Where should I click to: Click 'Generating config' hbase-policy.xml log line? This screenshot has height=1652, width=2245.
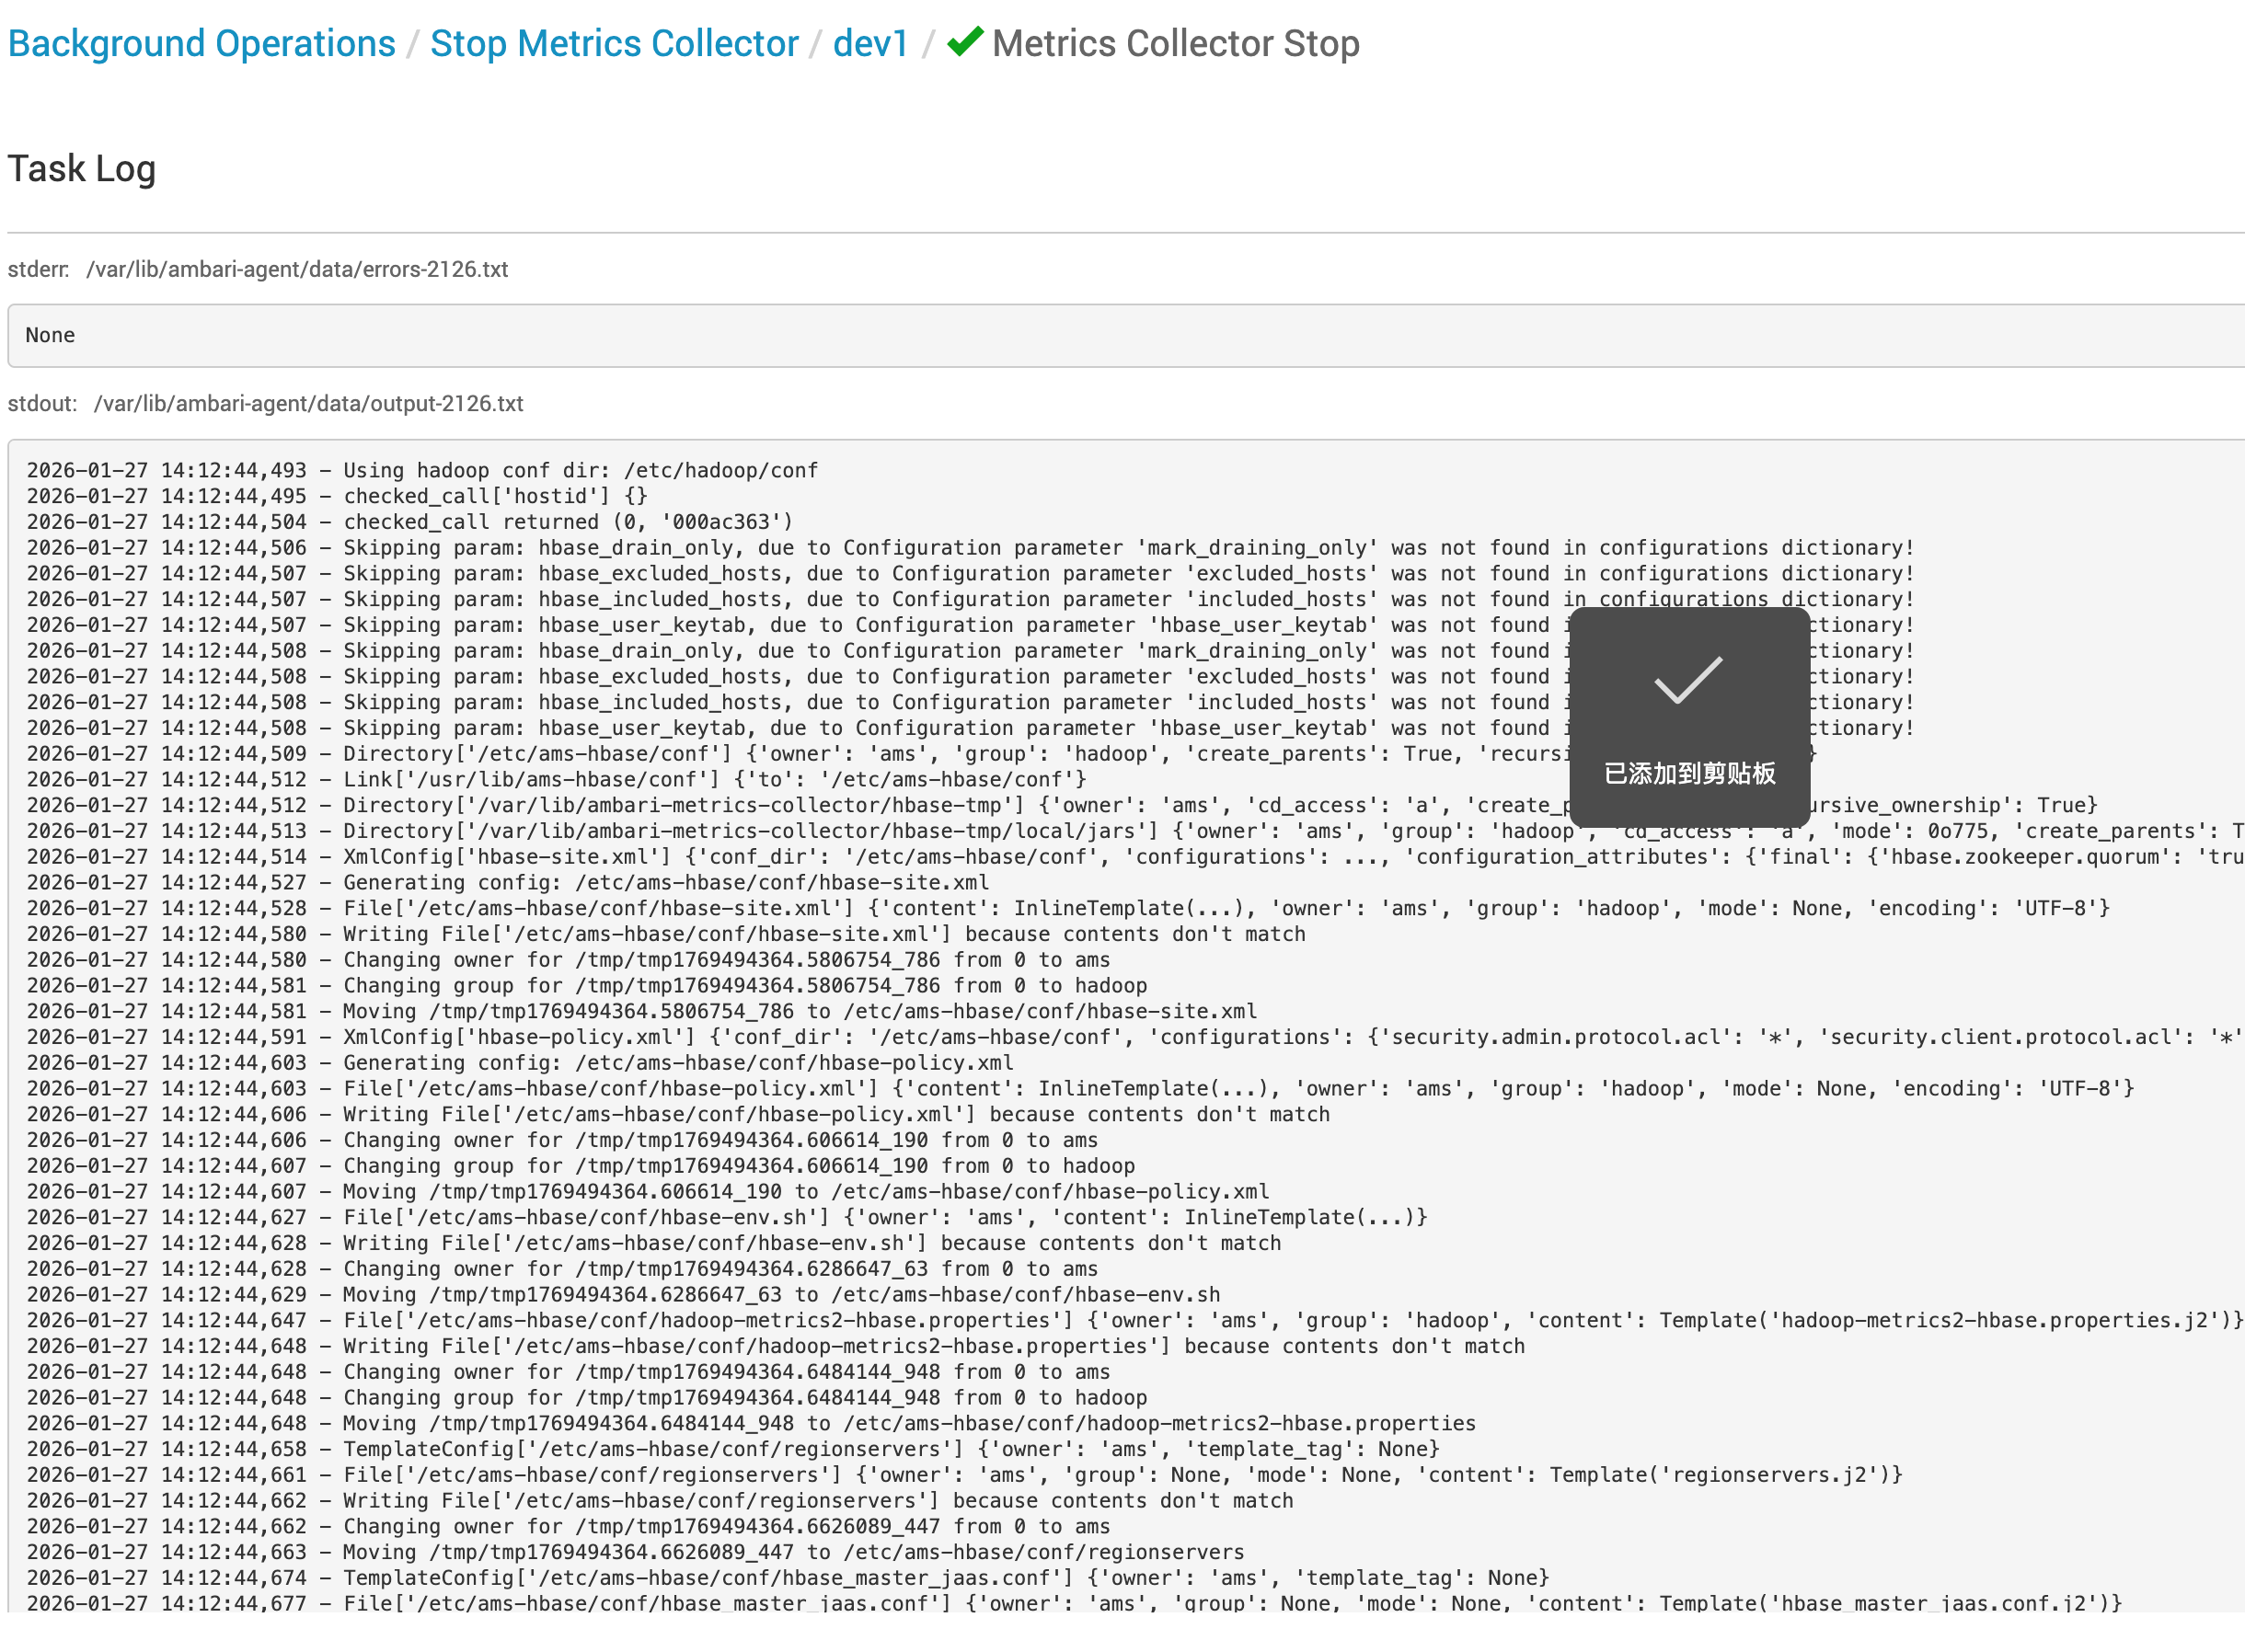click(x=519, y=1062)
